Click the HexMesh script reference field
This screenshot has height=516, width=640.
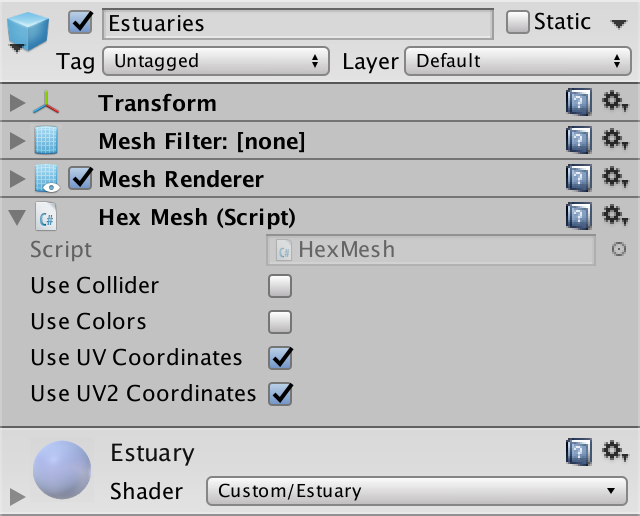pyautogui.click(x=431, y=249)
